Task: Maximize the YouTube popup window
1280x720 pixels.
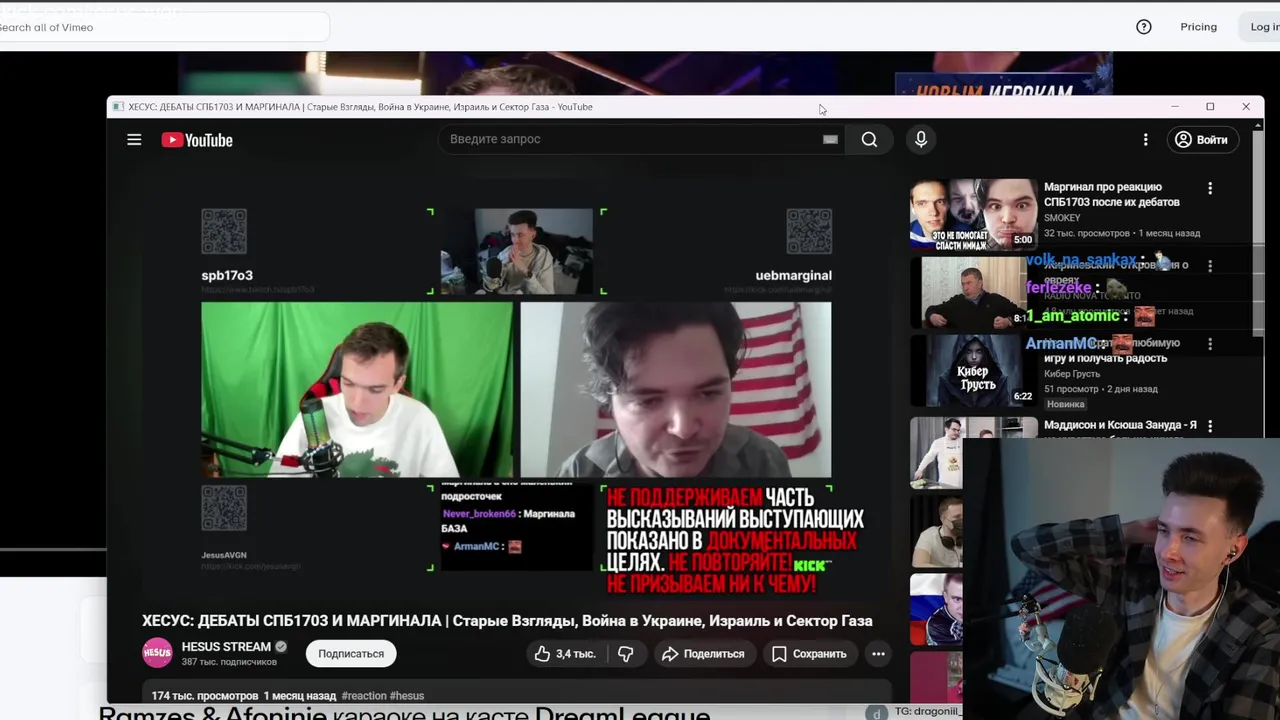Action: click(1210, 107)
